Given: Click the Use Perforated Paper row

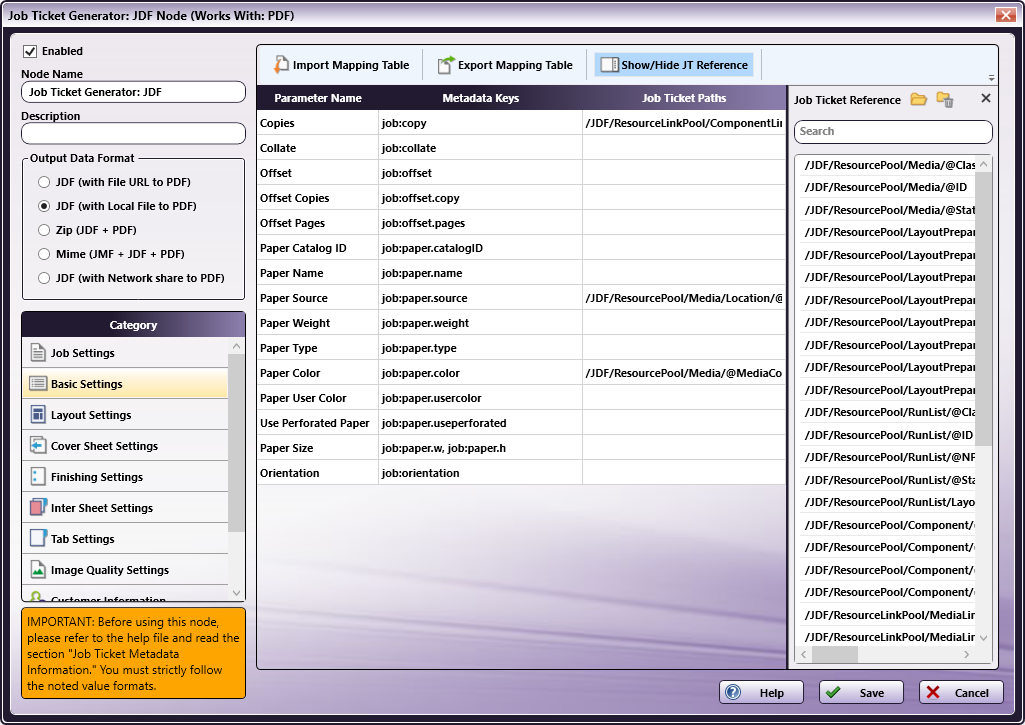Looking at the screenshot, I should pos(521,423).
